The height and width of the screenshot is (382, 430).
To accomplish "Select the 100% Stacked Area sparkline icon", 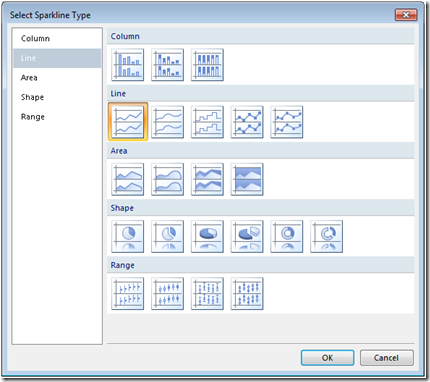I will point(247,179).
